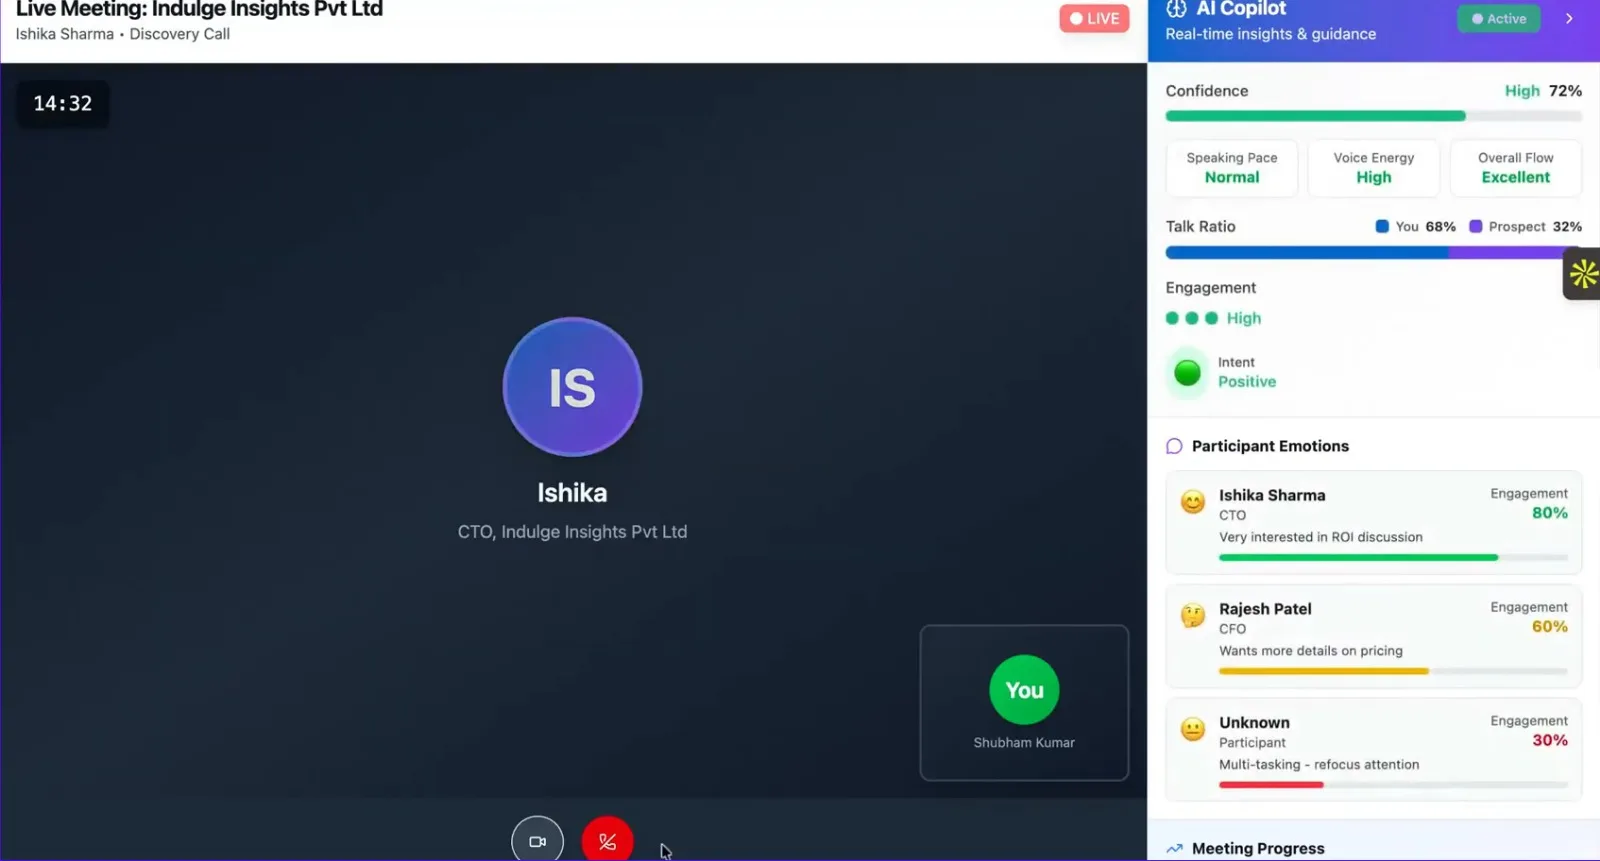Click Ishika Sharma's smiling emoji
The image size is (1600, 861).
click(1193, 502)
